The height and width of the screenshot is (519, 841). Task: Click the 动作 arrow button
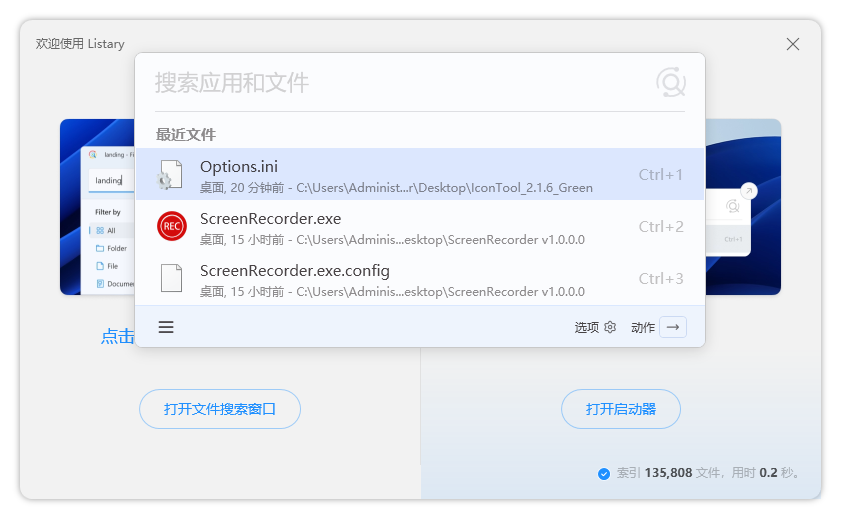point(673,327)
